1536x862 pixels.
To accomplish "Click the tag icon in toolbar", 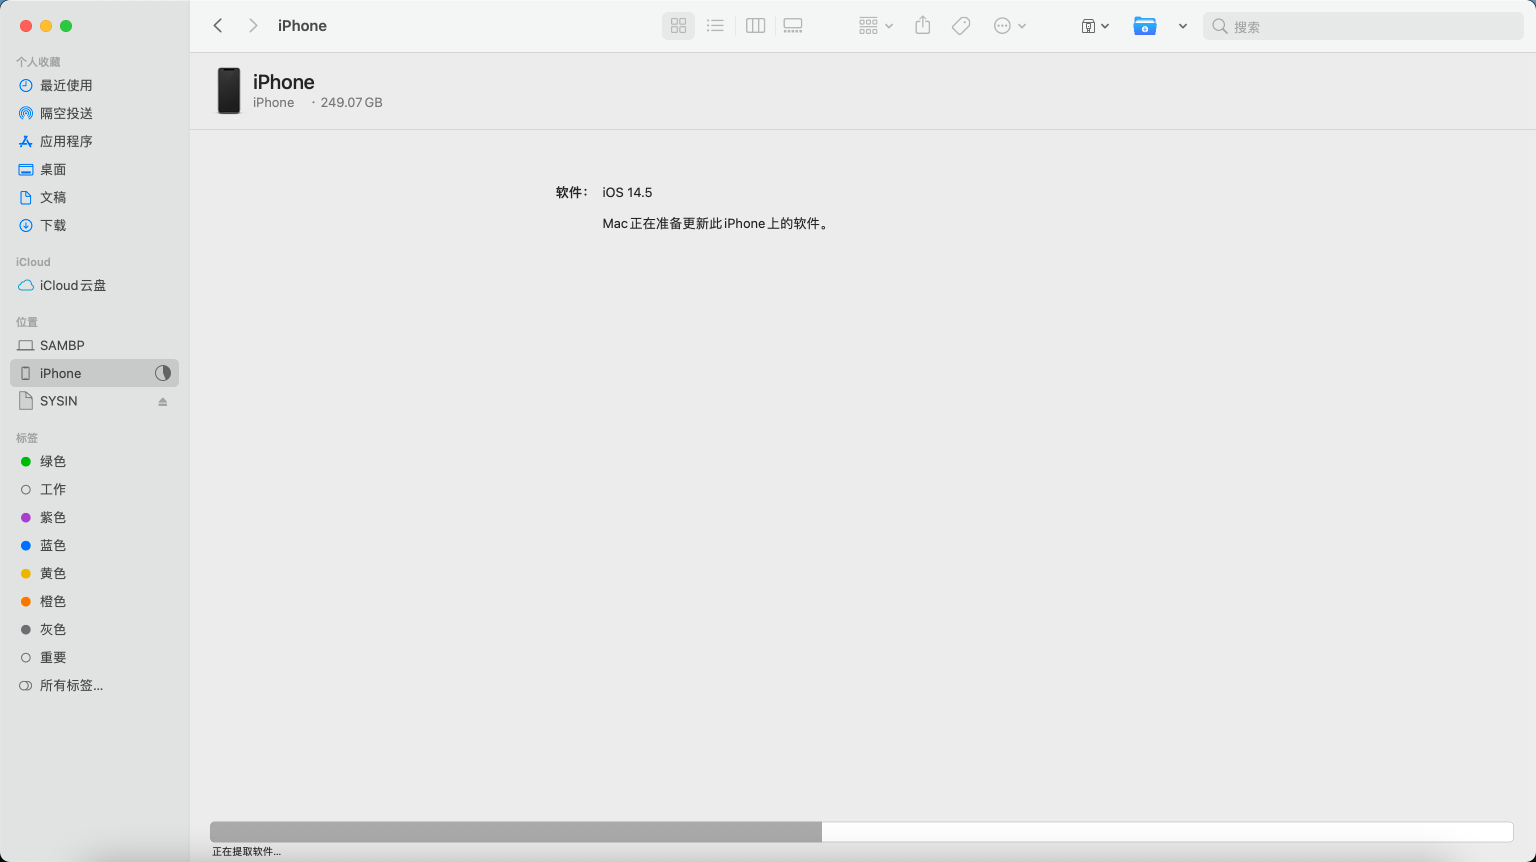I will pos(961,26).
